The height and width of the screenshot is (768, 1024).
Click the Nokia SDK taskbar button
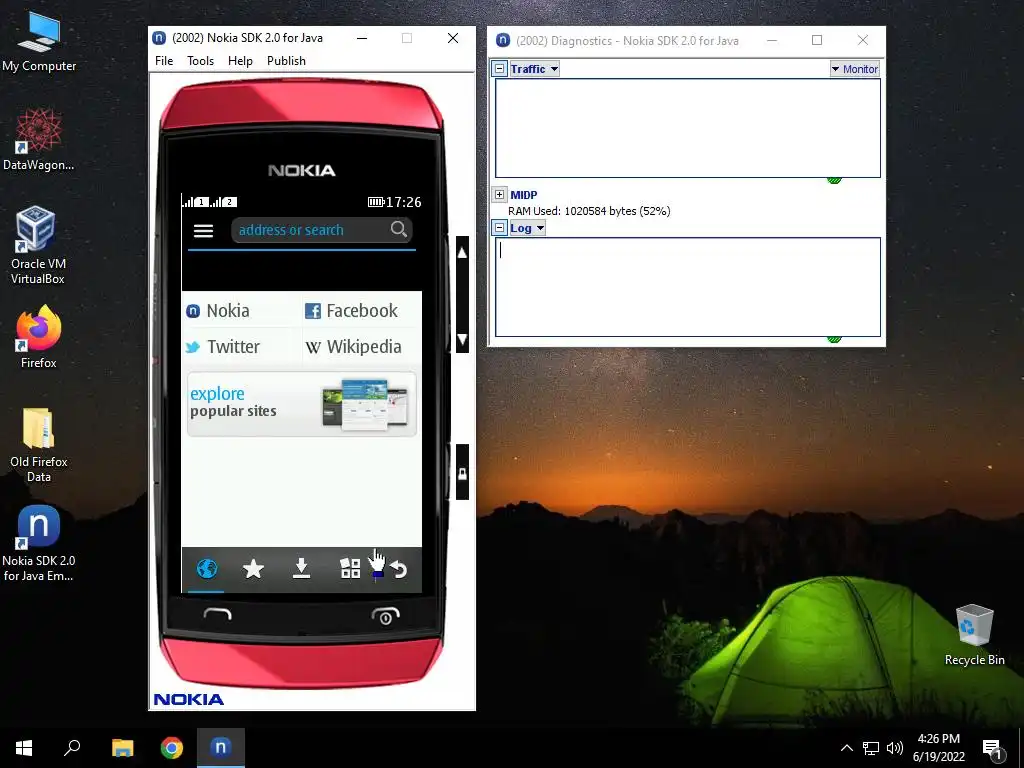(221, 748)
